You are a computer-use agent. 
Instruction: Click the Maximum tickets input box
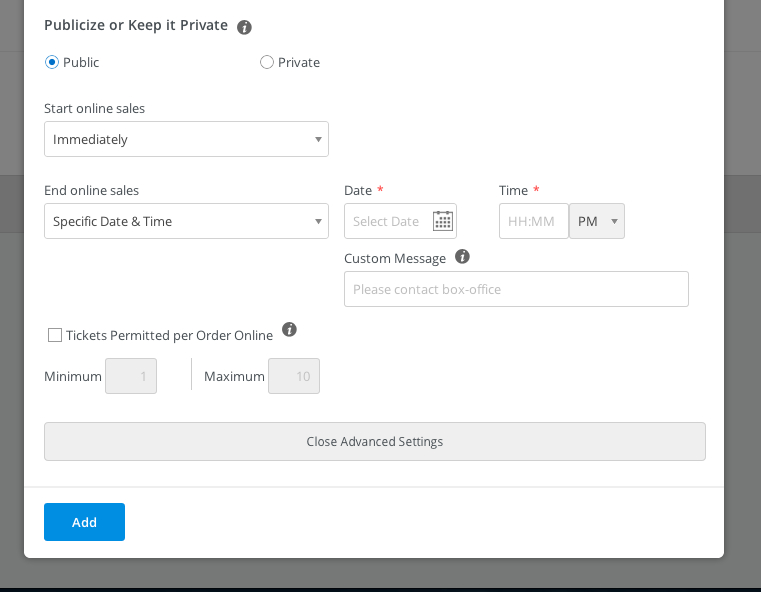[294, 376]
